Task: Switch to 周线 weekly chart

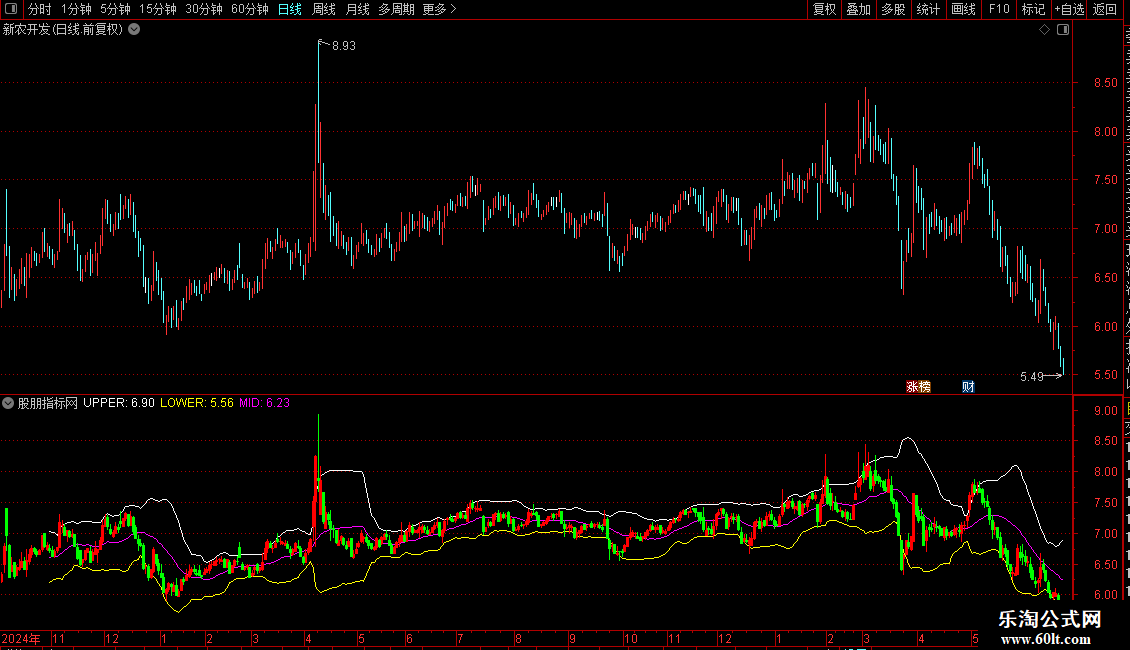Action: (x=324, y=9)
